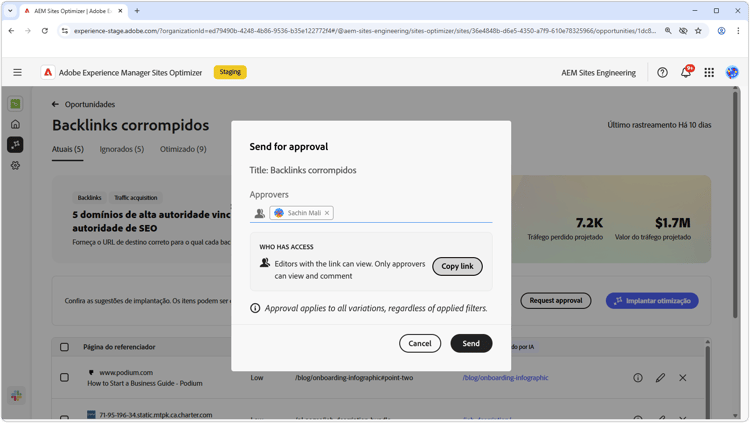The image size is (750, 423).
Task: View site information icon in address bar
Action: click(x=65, y=31)
